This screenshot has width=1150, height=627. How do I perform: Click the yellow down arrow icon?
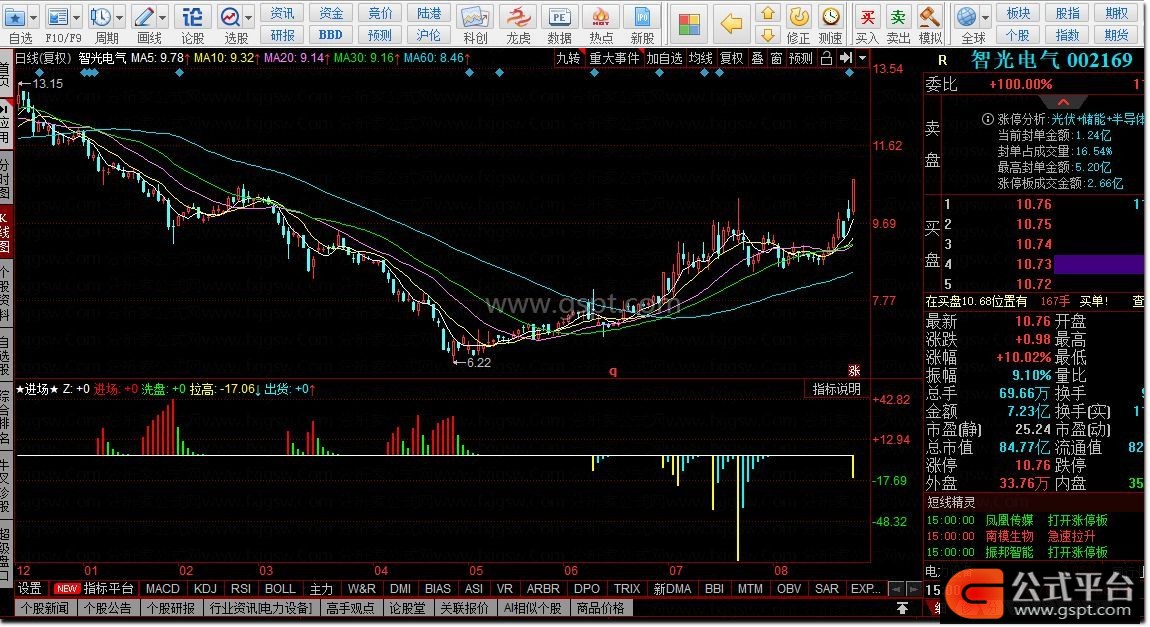point(767,34)
